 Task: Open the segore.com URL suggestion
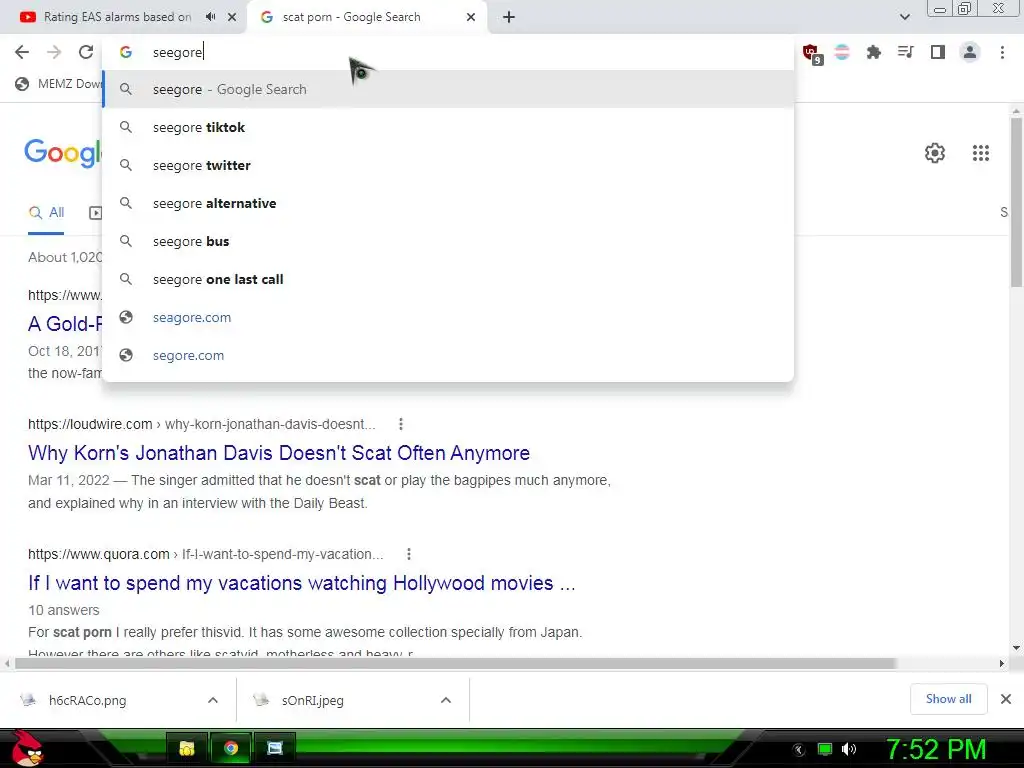(x=449, y=355)
